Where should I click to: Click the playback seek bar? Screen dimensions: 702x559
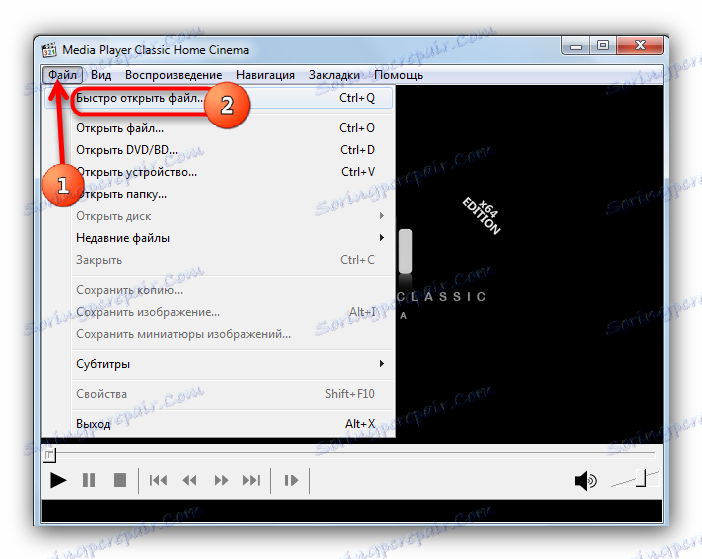pyautogui.click(x=351, y=455)
